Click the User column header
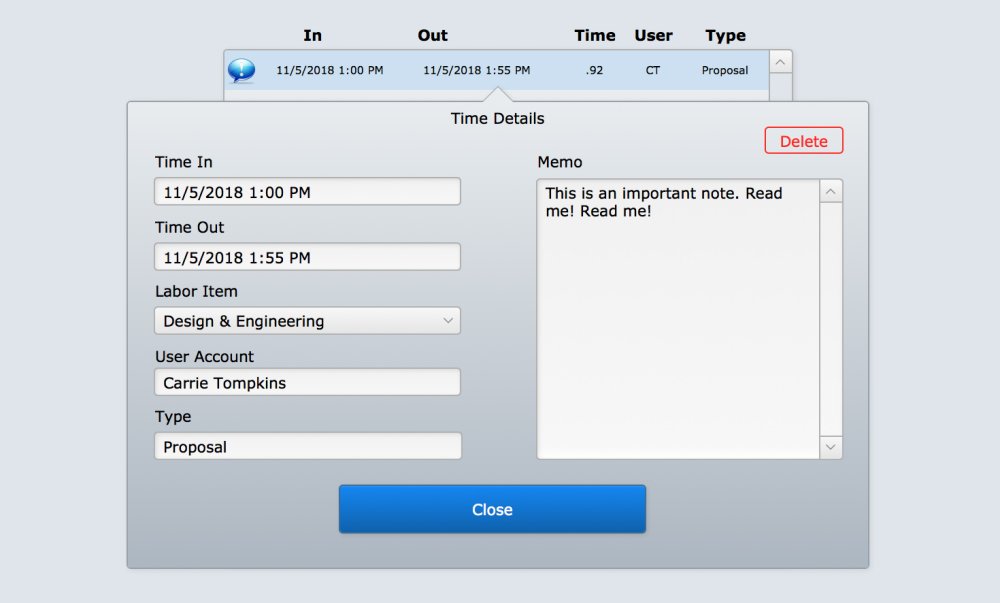The image size is (1000, 603). (x=653, y=35)
